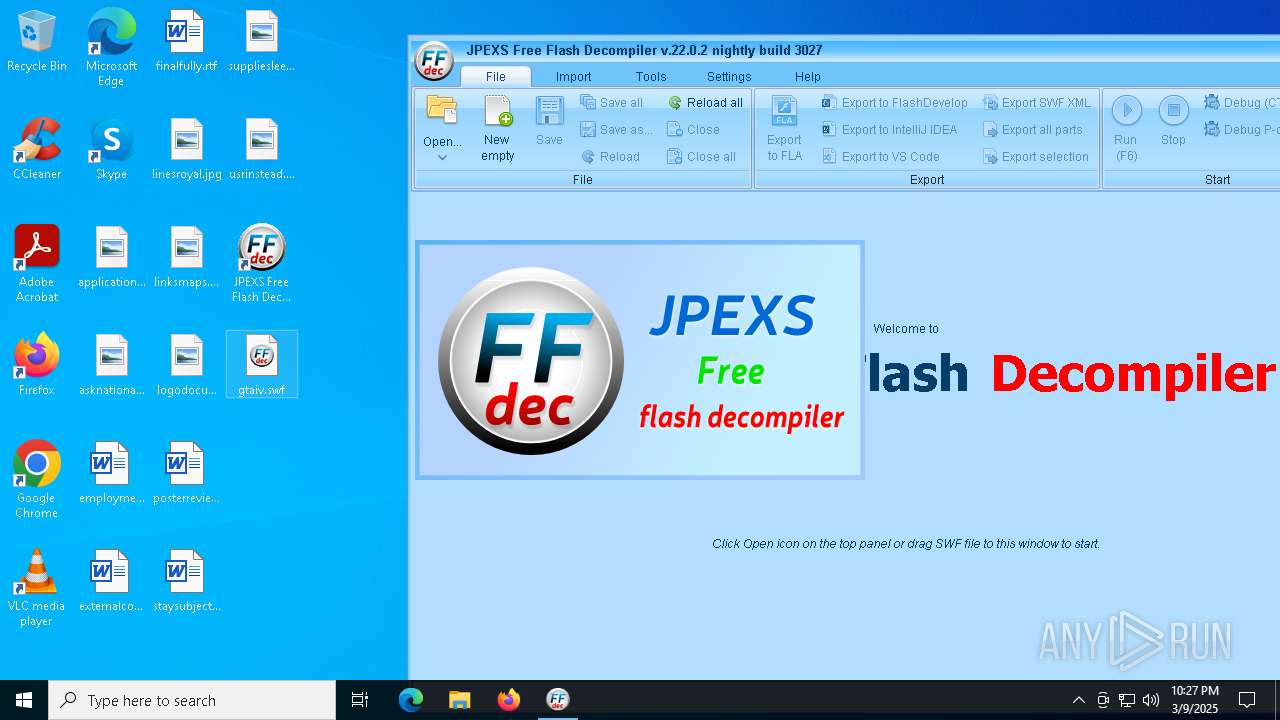
Task: Click the taskbar search box
Action: click(192, 700)
